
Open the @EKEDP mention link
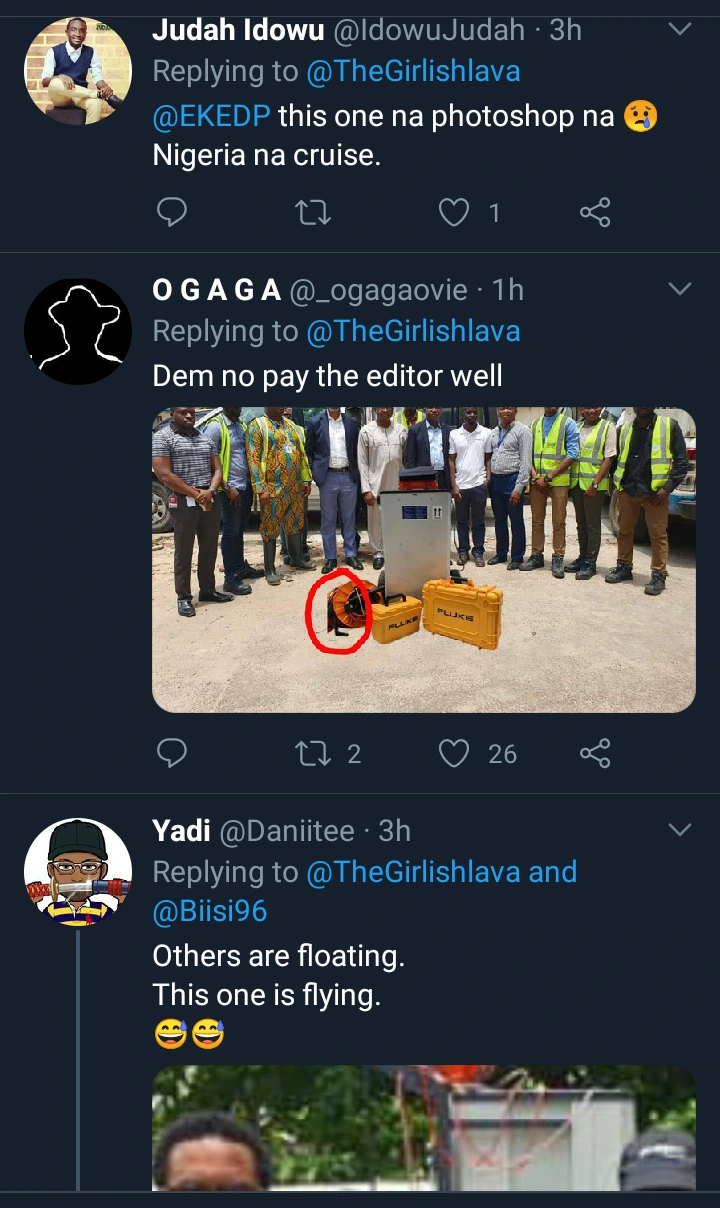(211, 116)
